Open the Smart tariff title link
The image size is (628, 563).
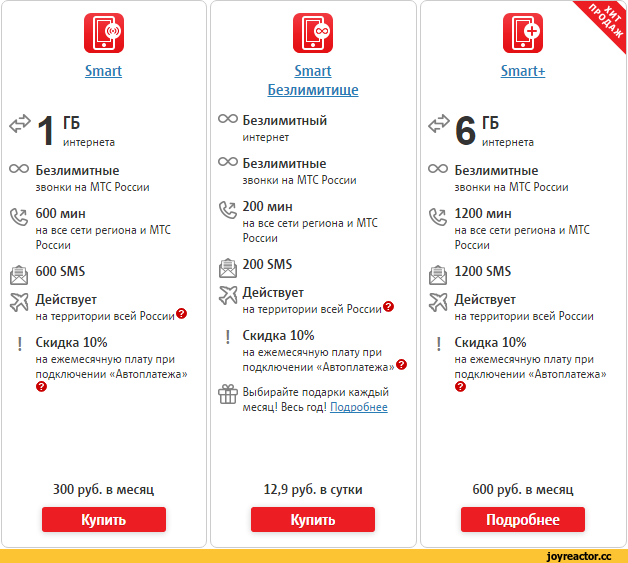(x=103, y=71)
